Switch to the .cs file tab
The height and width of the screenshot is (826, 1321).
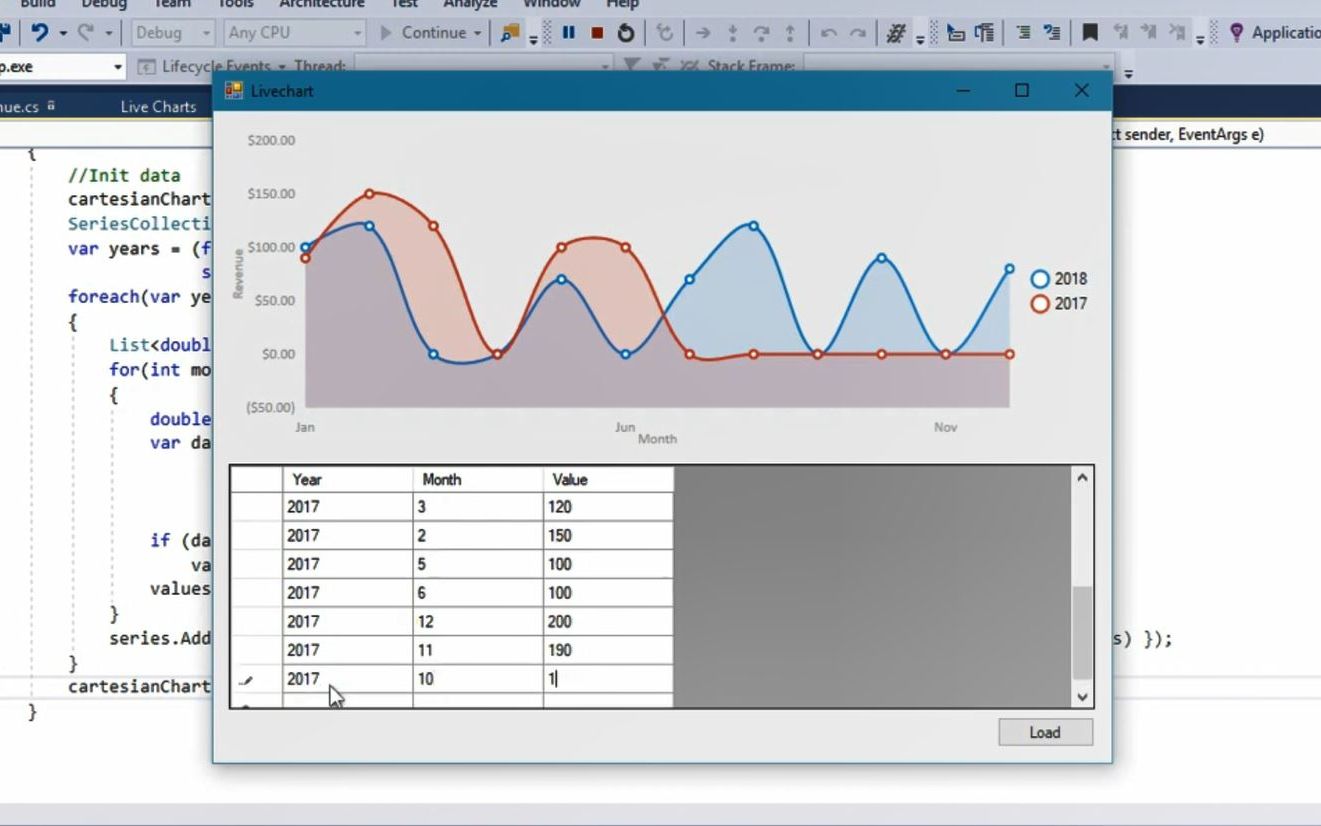[20, 106]
